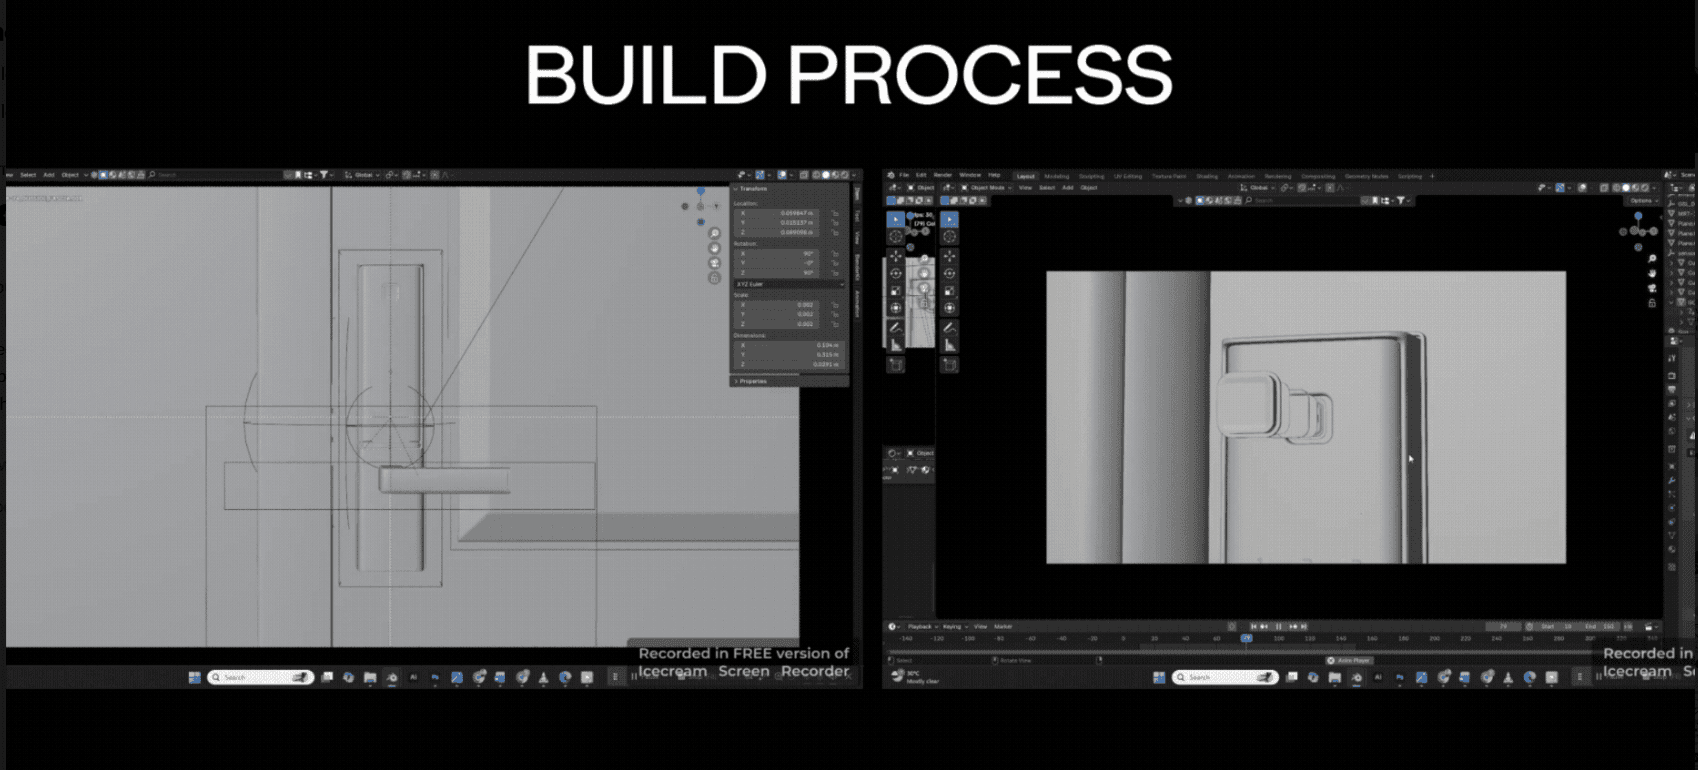Click the search field in right viewport header
1698x770 pixels.
(1303, 200)
